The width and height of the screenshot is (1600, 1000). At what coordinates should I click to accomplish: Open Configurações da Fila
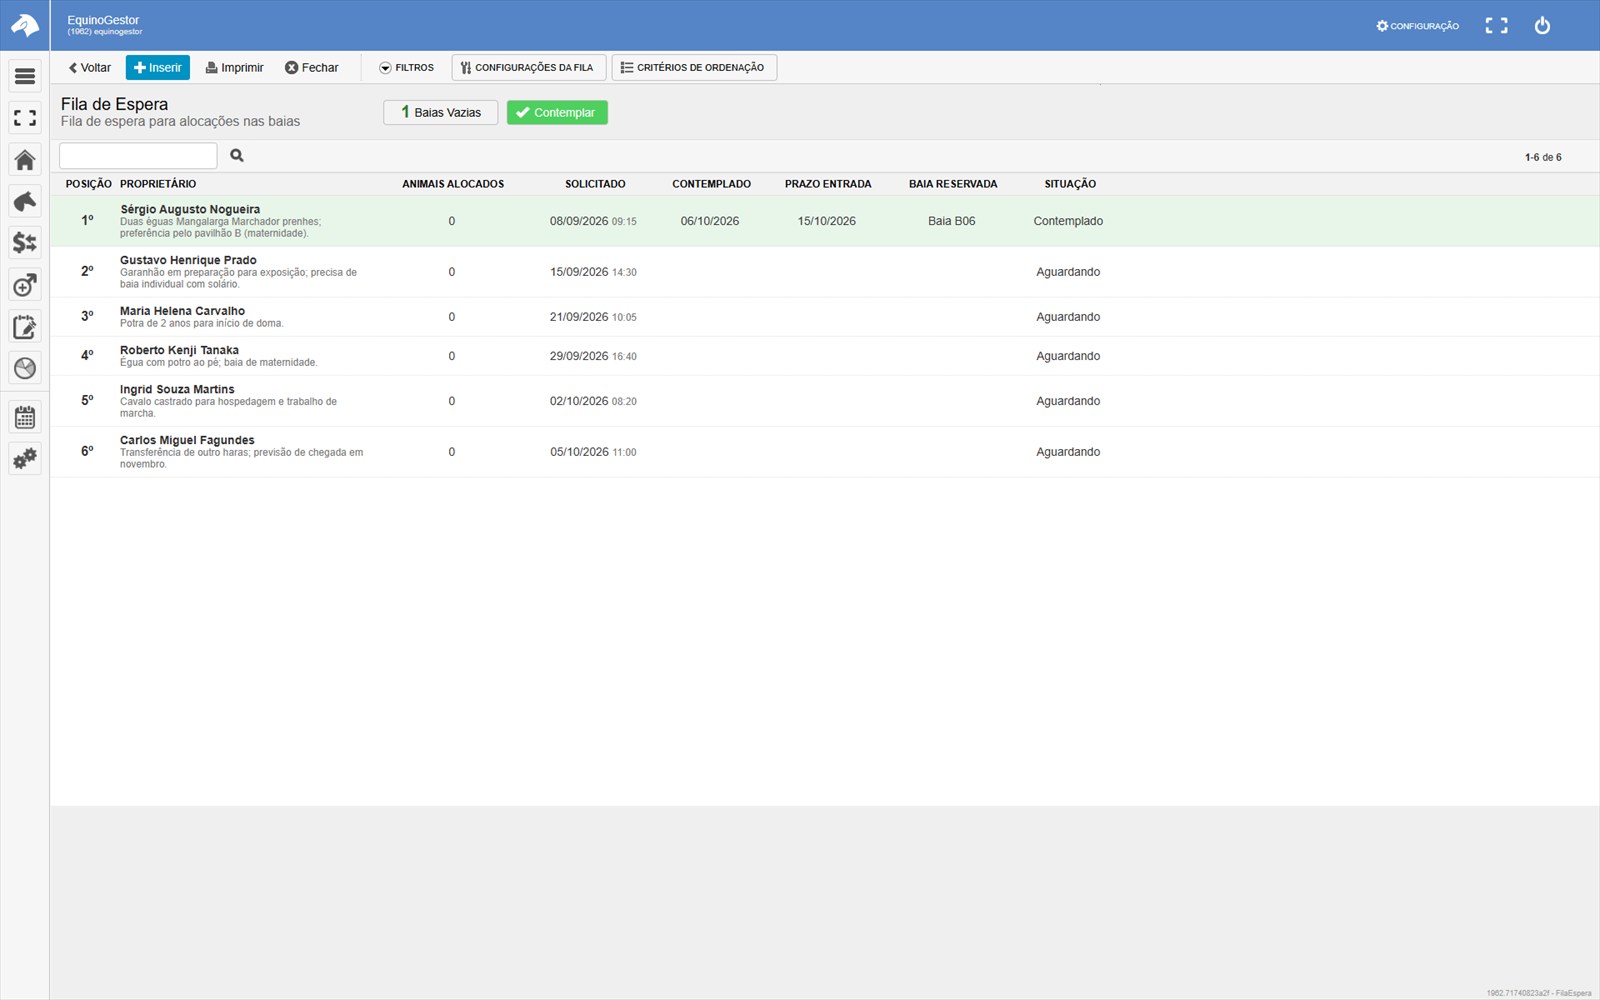coord(528,68)
